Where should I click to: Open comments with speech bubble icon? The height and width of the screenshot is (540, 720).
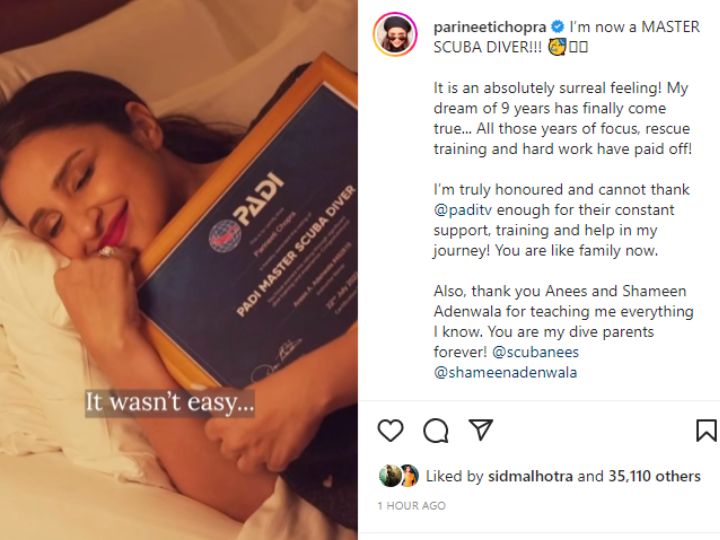[x=435, y=431]
